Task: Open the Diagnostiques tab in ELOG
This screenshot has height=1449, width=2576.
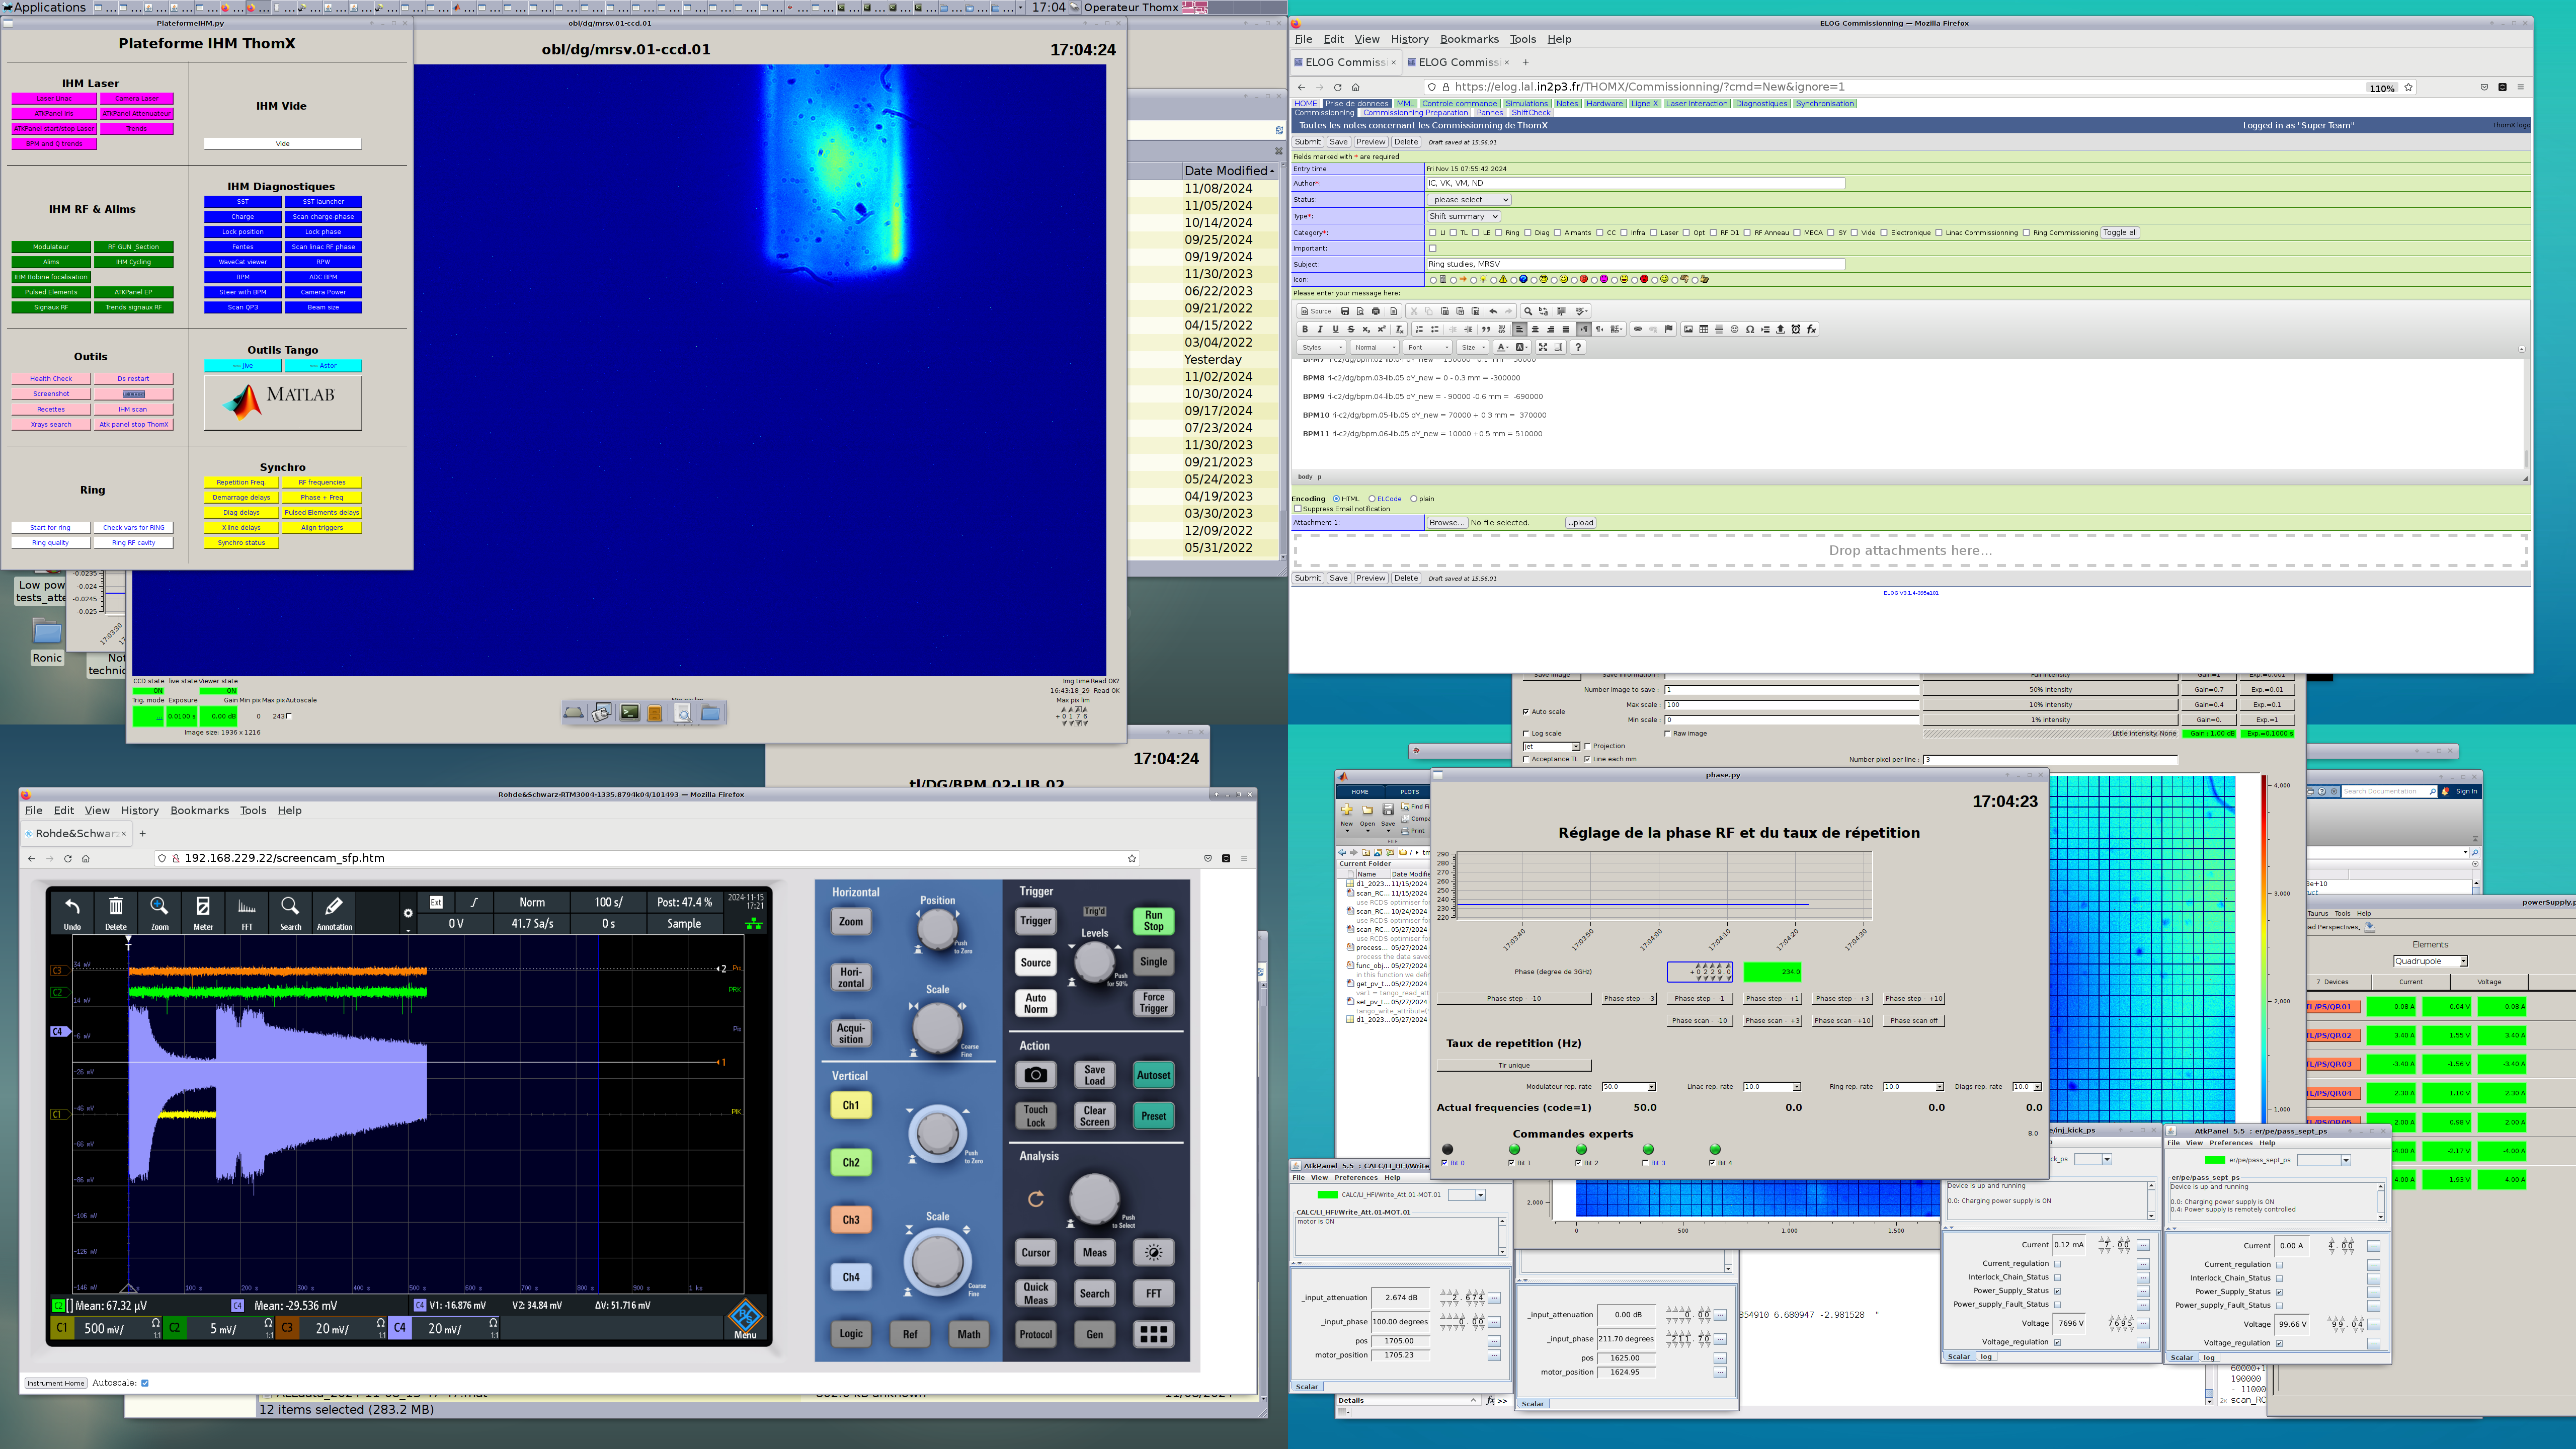Action: (1761, 103)
